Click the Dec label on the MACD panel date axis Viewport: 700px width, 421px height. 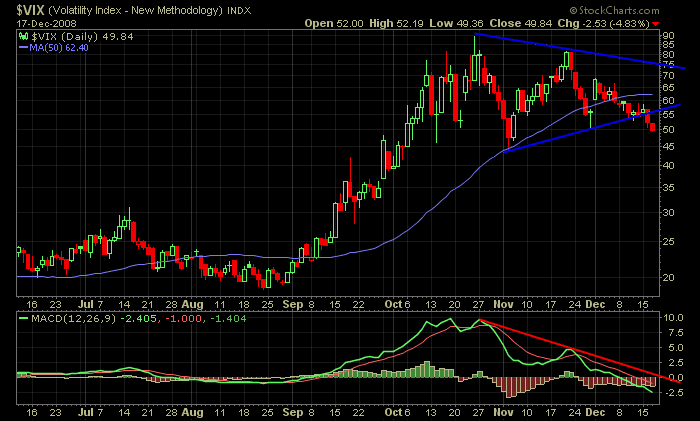(595, 413)
